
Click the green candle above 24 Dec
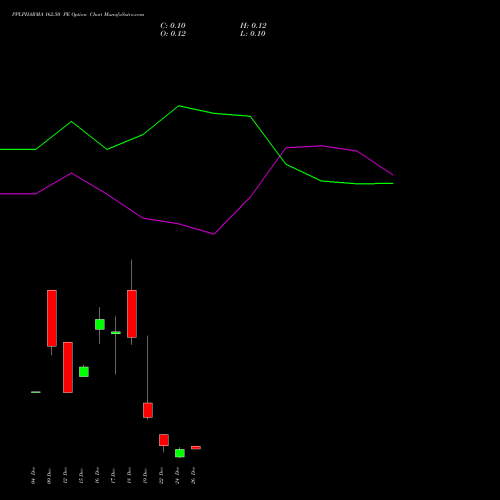click(180, 453)
